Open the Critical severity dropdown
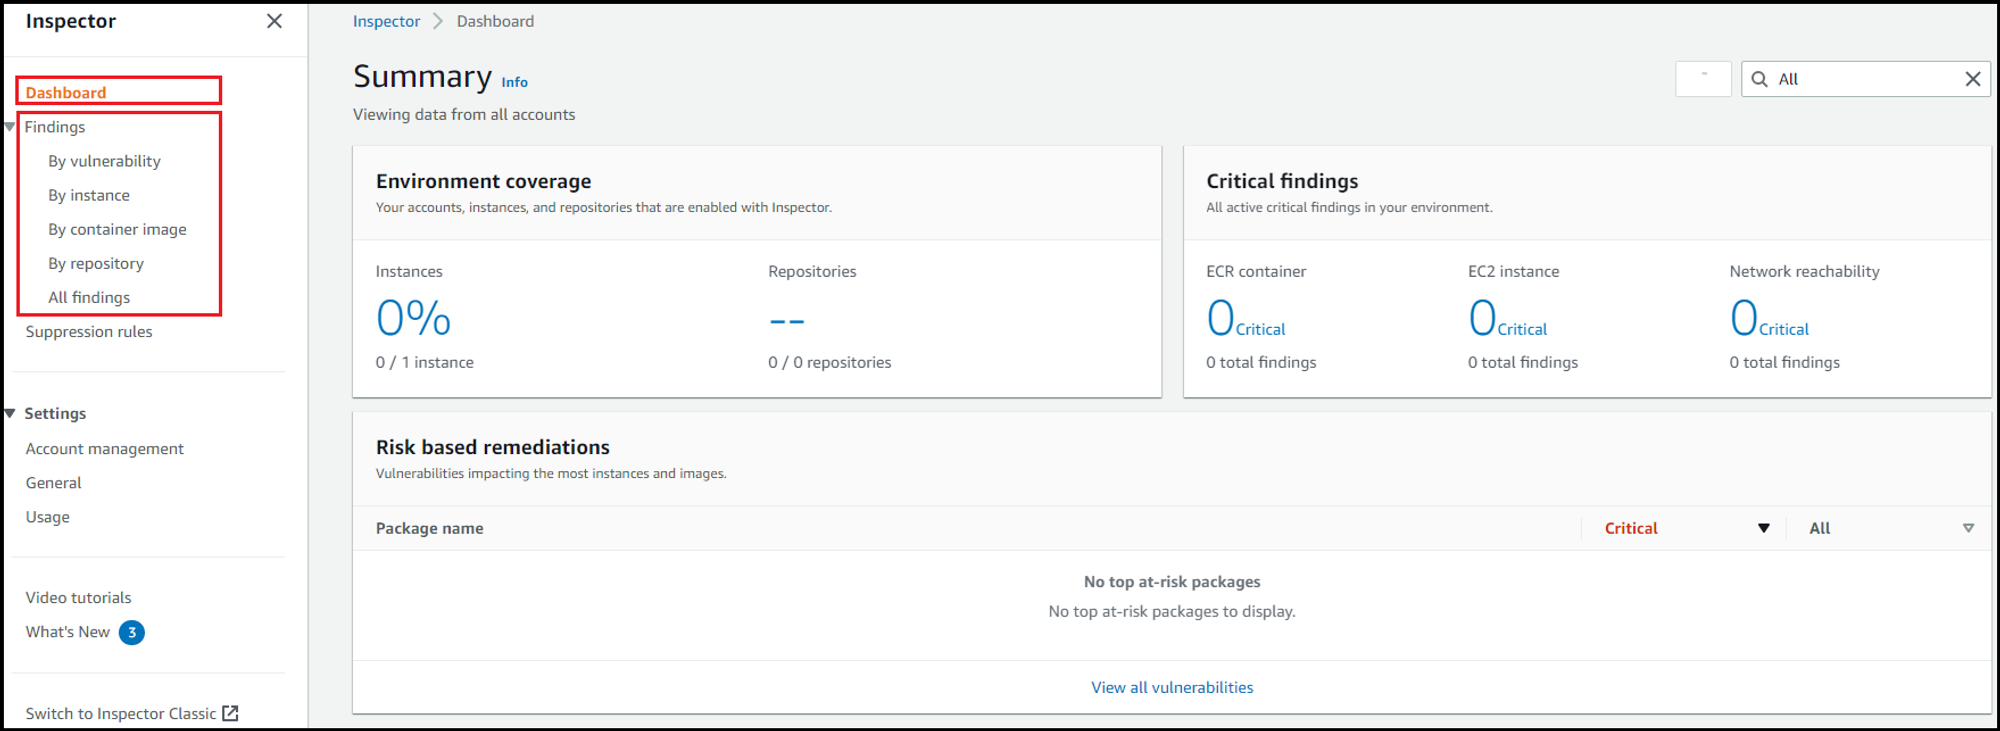This screenshot has height=731, width=2000. click(x=1763, y=528)
